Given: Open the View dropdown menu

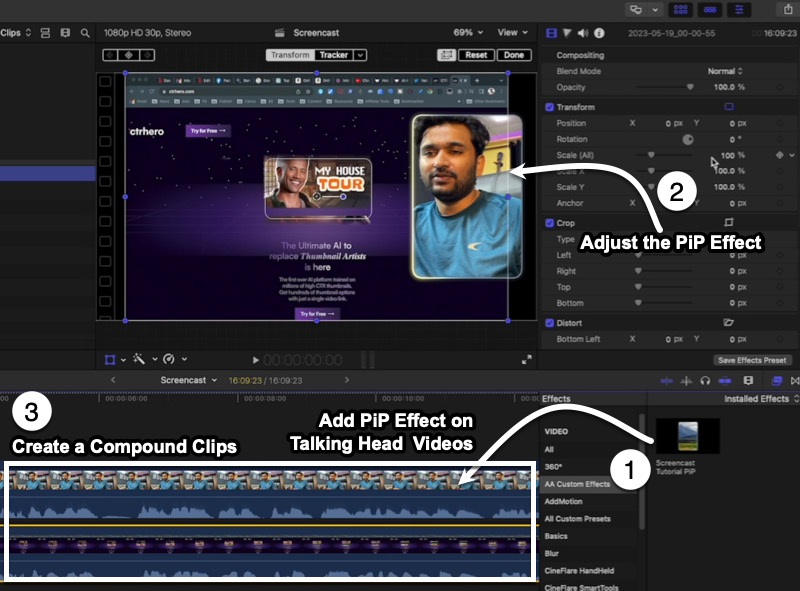Looking at the screenshot, I should click(x=513, y=33).
